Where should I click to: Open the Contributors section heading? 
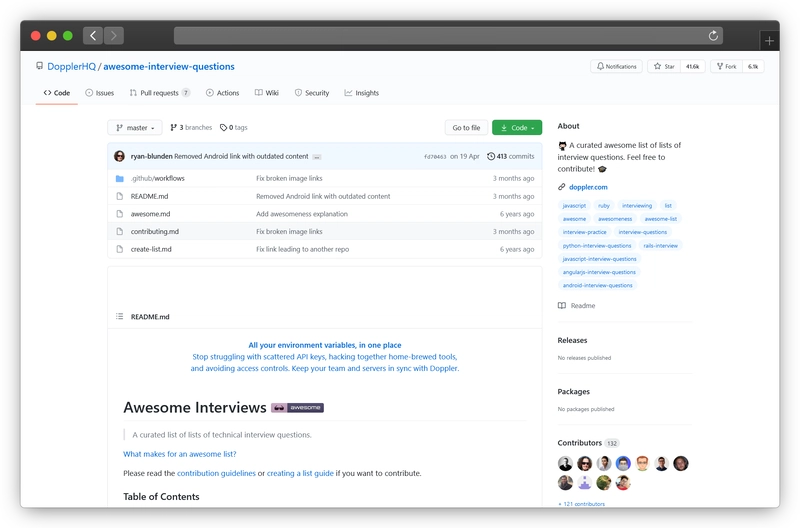(x=580, y=443)
